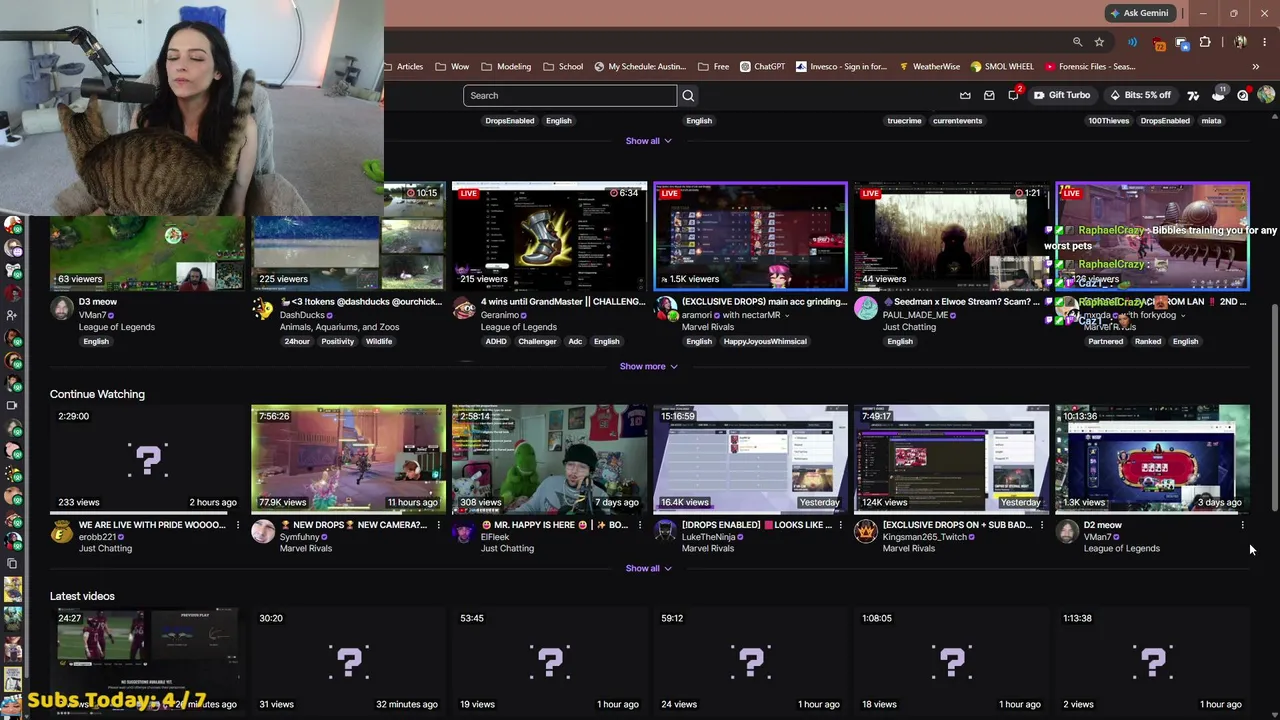
Task: Open options for Symfuhny NEW DROPS video
Action: 438,525
